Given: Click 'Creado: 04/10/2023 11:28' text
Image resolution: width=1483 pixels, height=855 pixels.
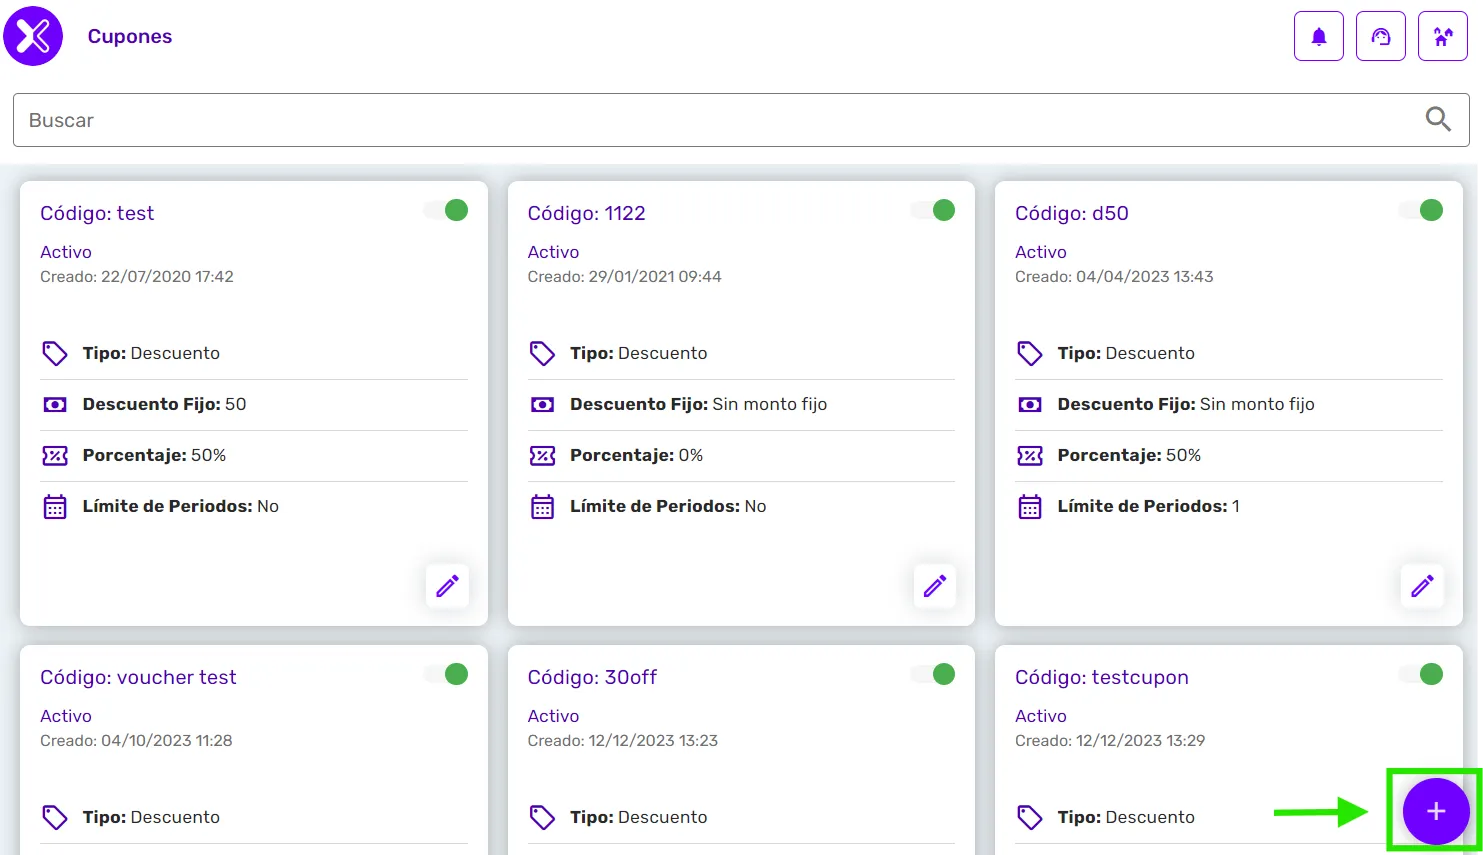Looking at the screenshot, I should pos(136,741).
